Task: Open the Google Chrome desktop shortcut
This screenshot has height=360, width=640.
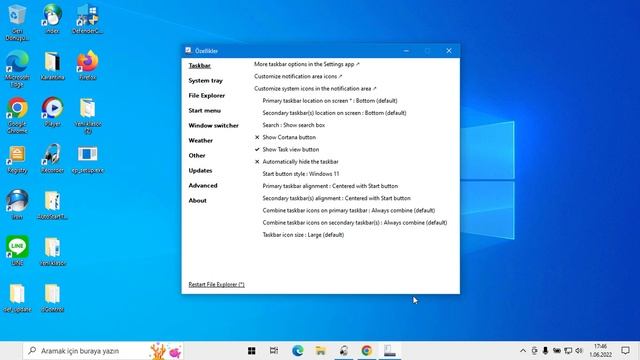Action: click(x=17, y=116)
